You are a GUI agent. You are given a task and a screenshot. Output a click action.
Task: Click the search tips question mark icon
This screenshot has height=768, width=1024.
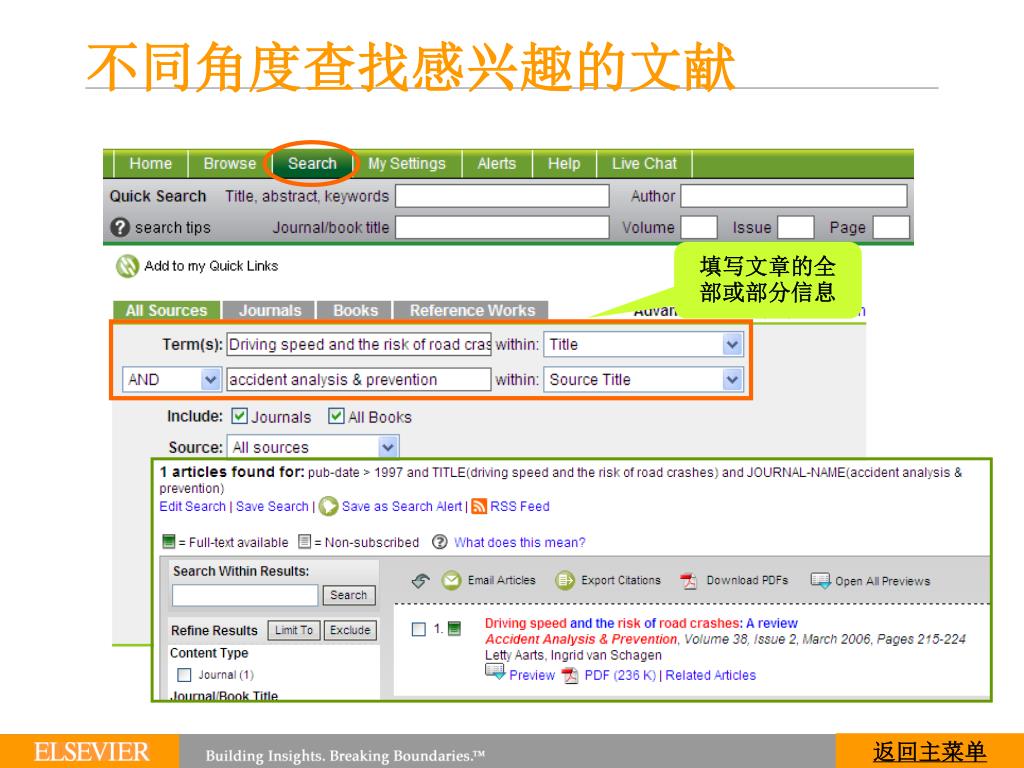pyautogui.click(x=120, y=227)
